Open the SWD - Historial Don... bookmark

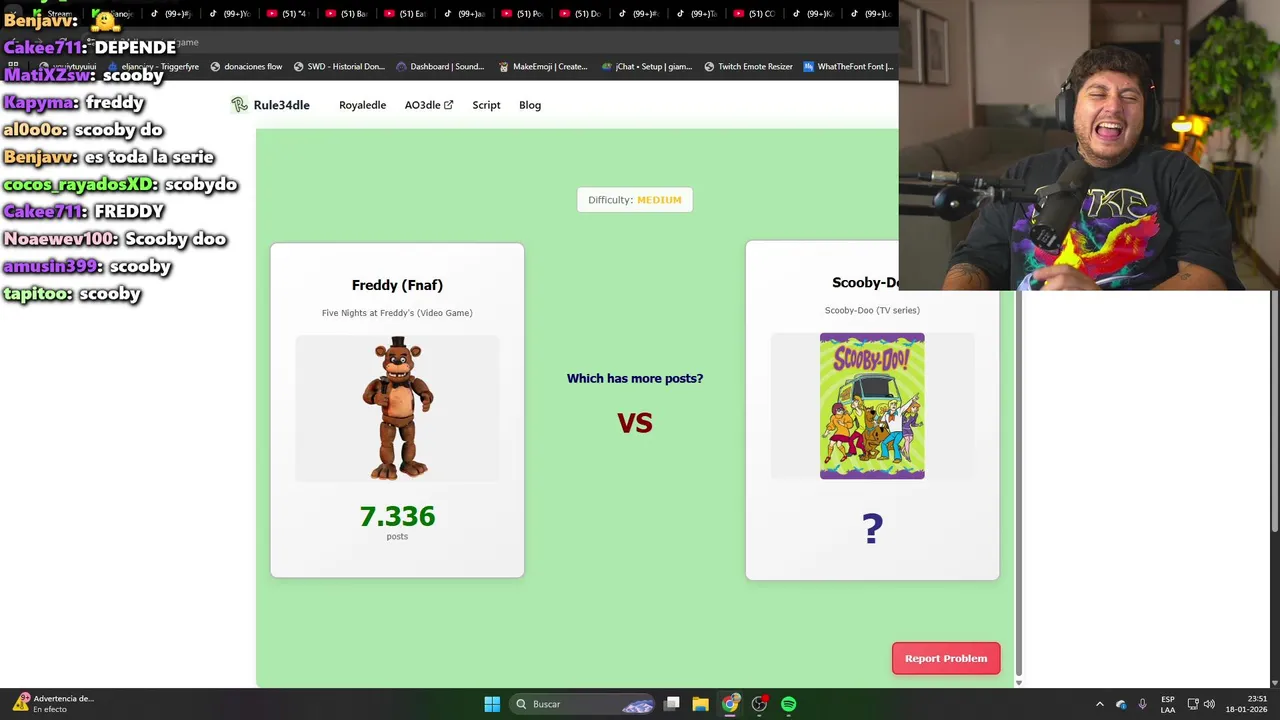coord(339,67)
